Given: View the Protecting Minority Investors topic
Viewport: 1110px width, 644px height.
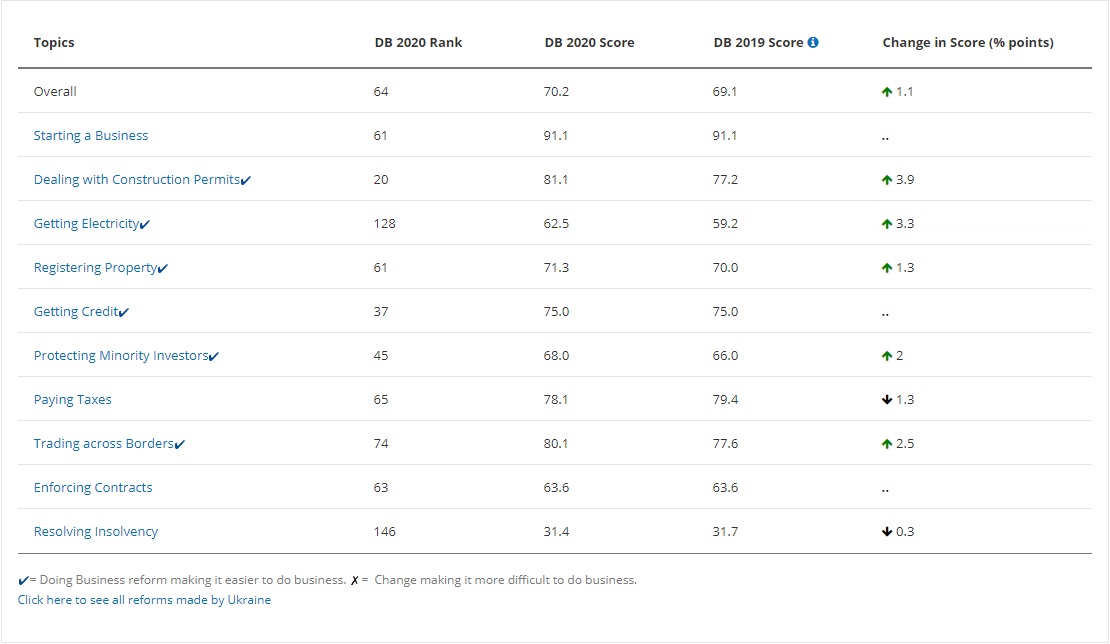Looking at the screenshot, I should 121,356.
